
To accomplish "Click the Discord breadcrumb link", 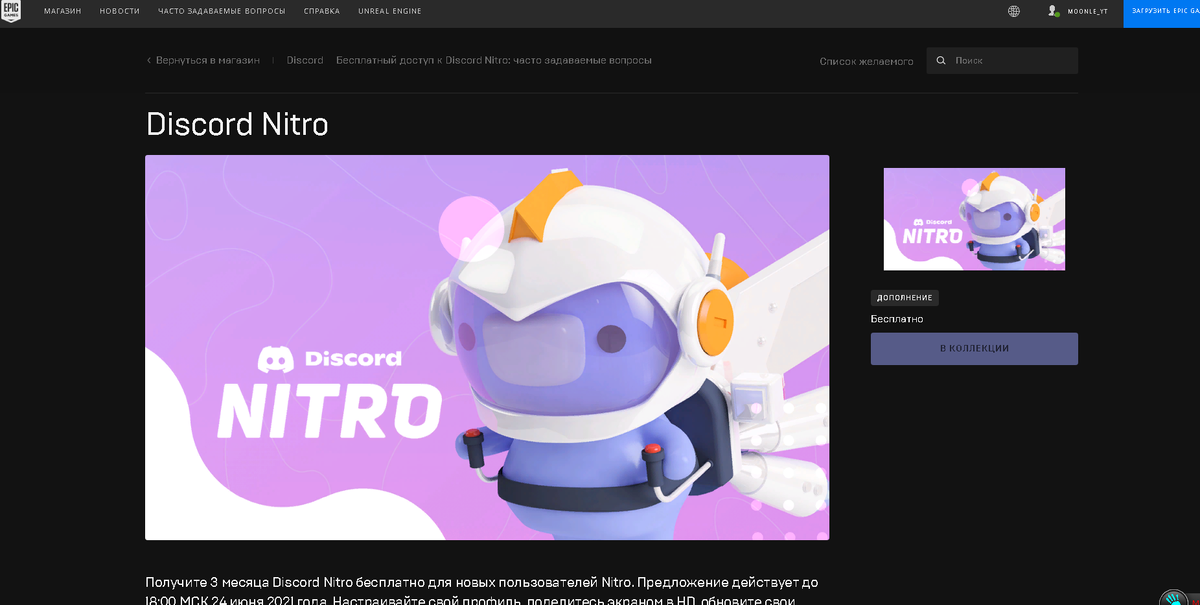I will pos(305,61).
